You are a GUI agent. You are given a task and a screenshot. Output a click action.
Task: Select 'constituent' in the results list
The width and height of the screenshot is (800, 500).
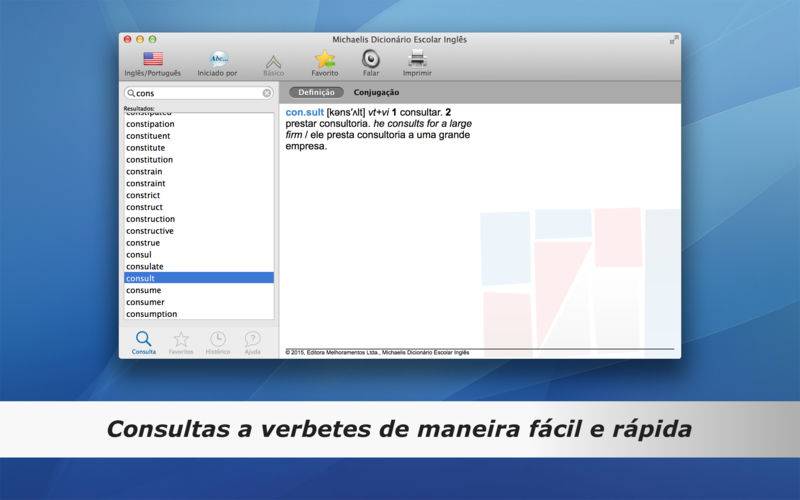pos(199,136)
